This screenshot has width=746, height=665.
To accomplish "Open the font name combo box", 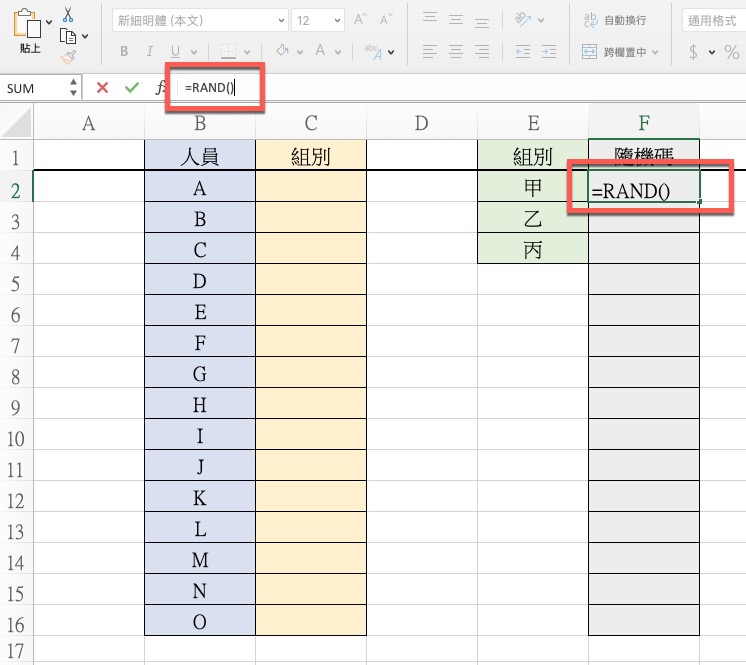I will [x=200, y=20].
